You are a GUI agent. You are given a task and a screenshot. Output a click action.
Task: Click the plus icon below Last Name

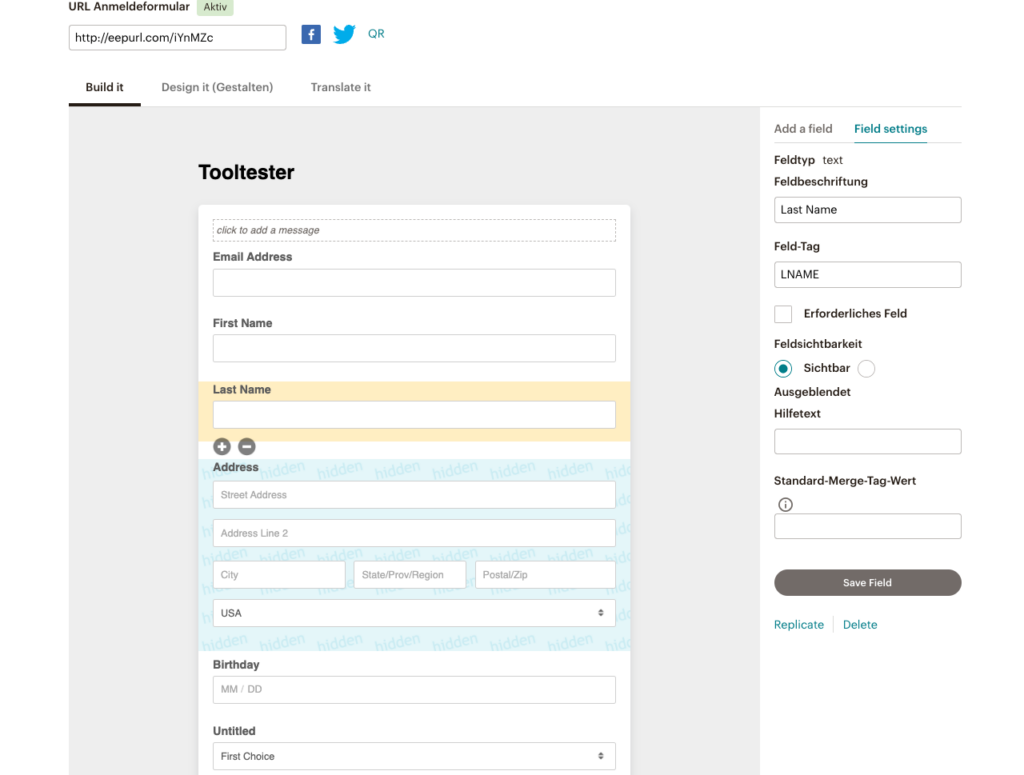point(222,447)
